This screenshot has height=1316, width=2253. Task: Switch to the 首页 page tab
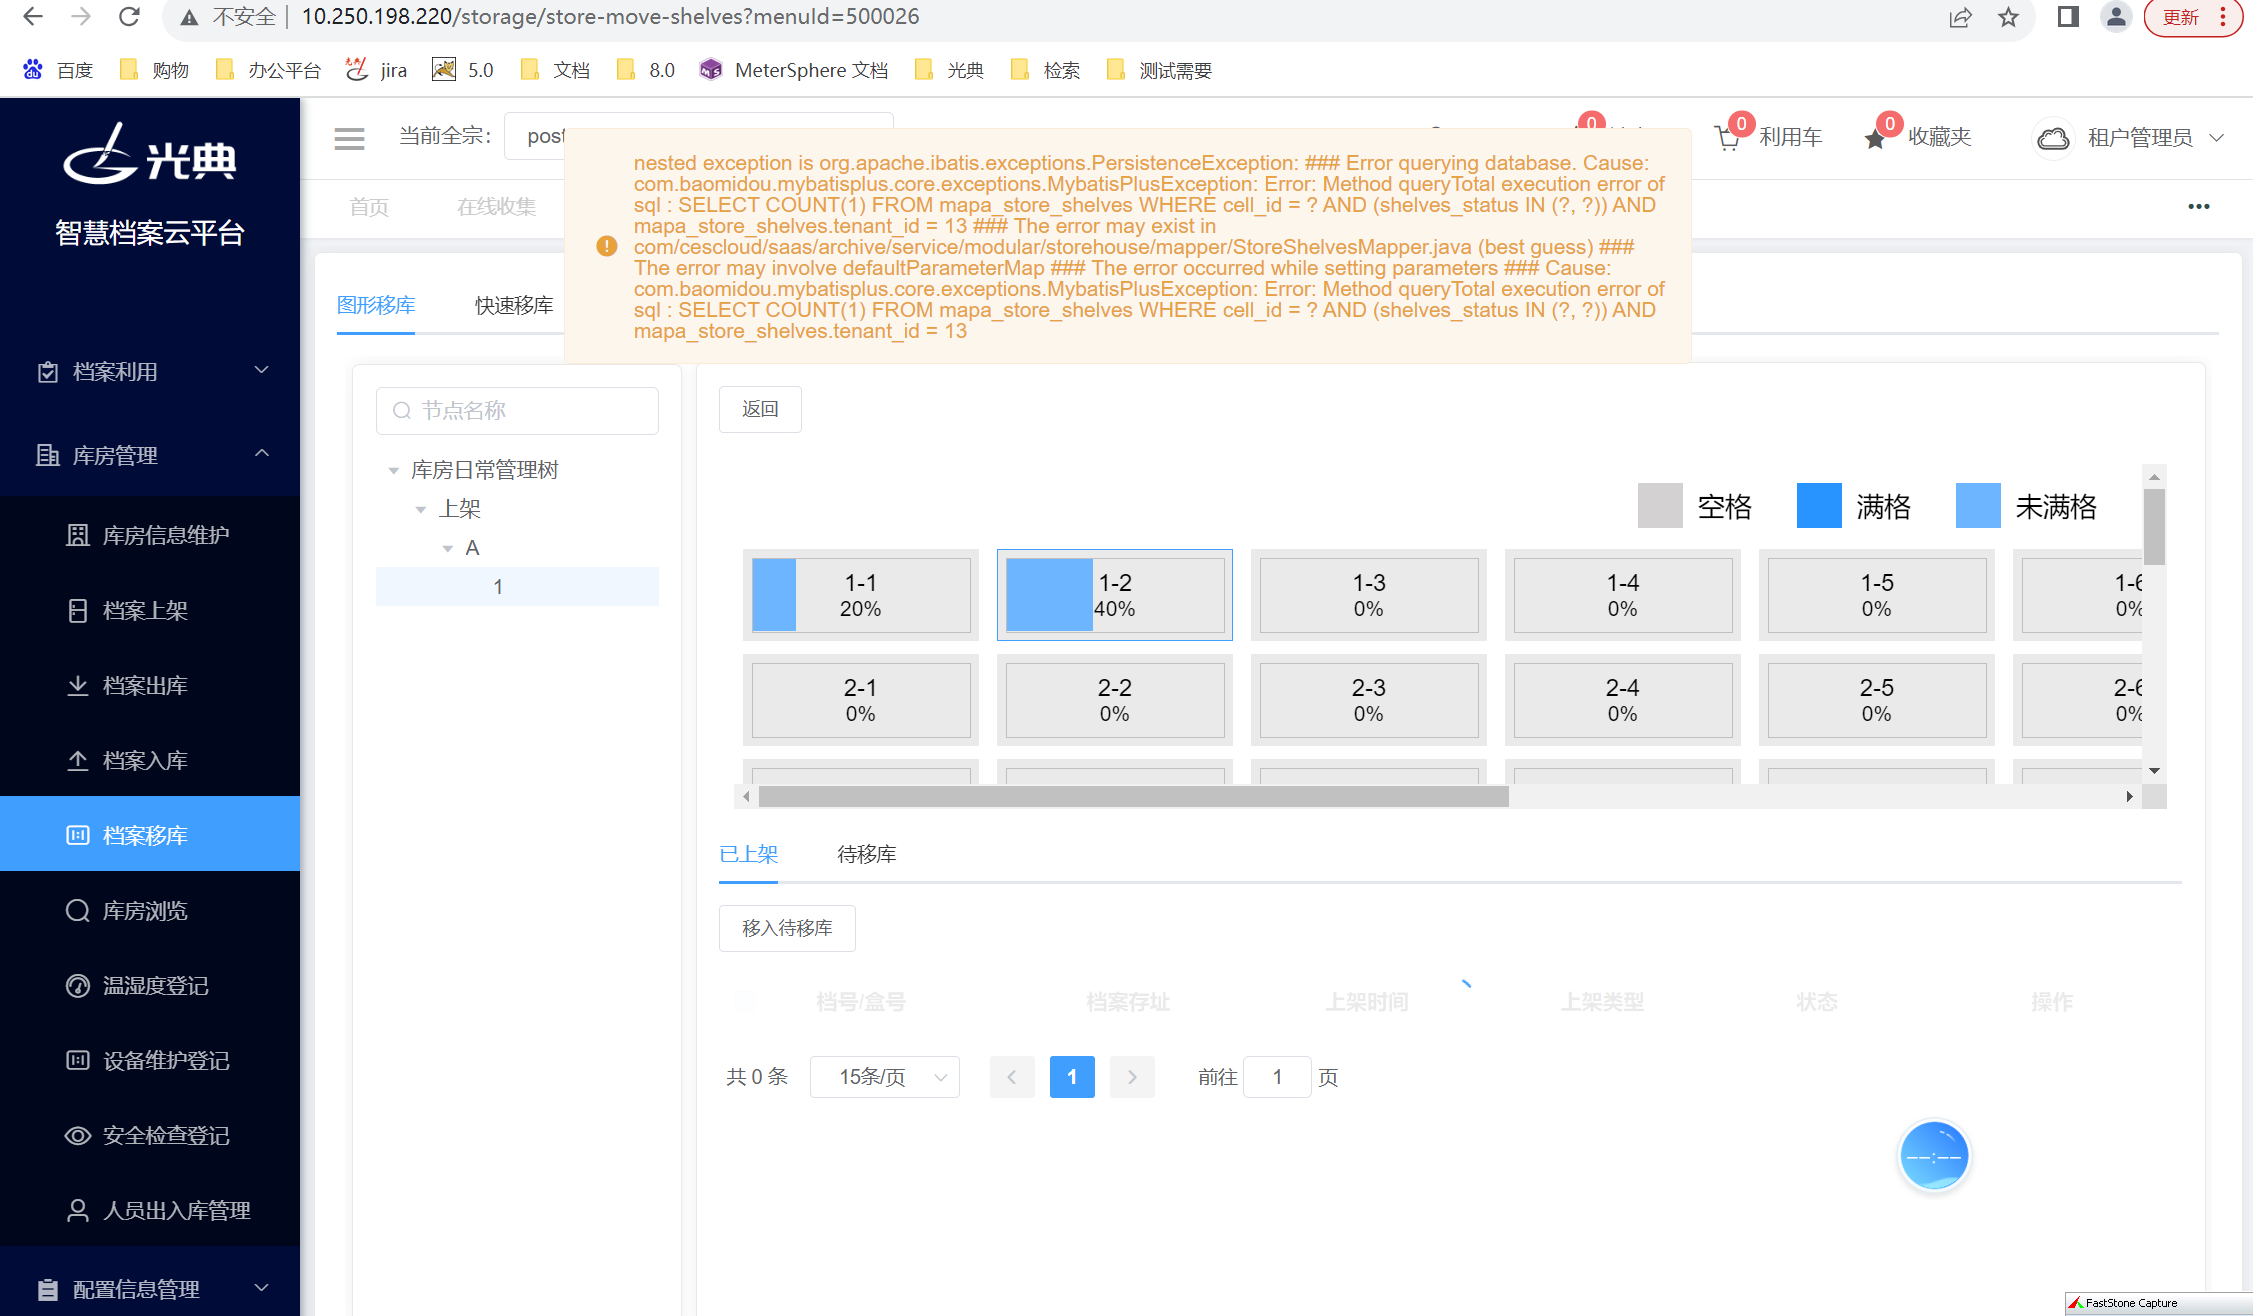[369, 207]
